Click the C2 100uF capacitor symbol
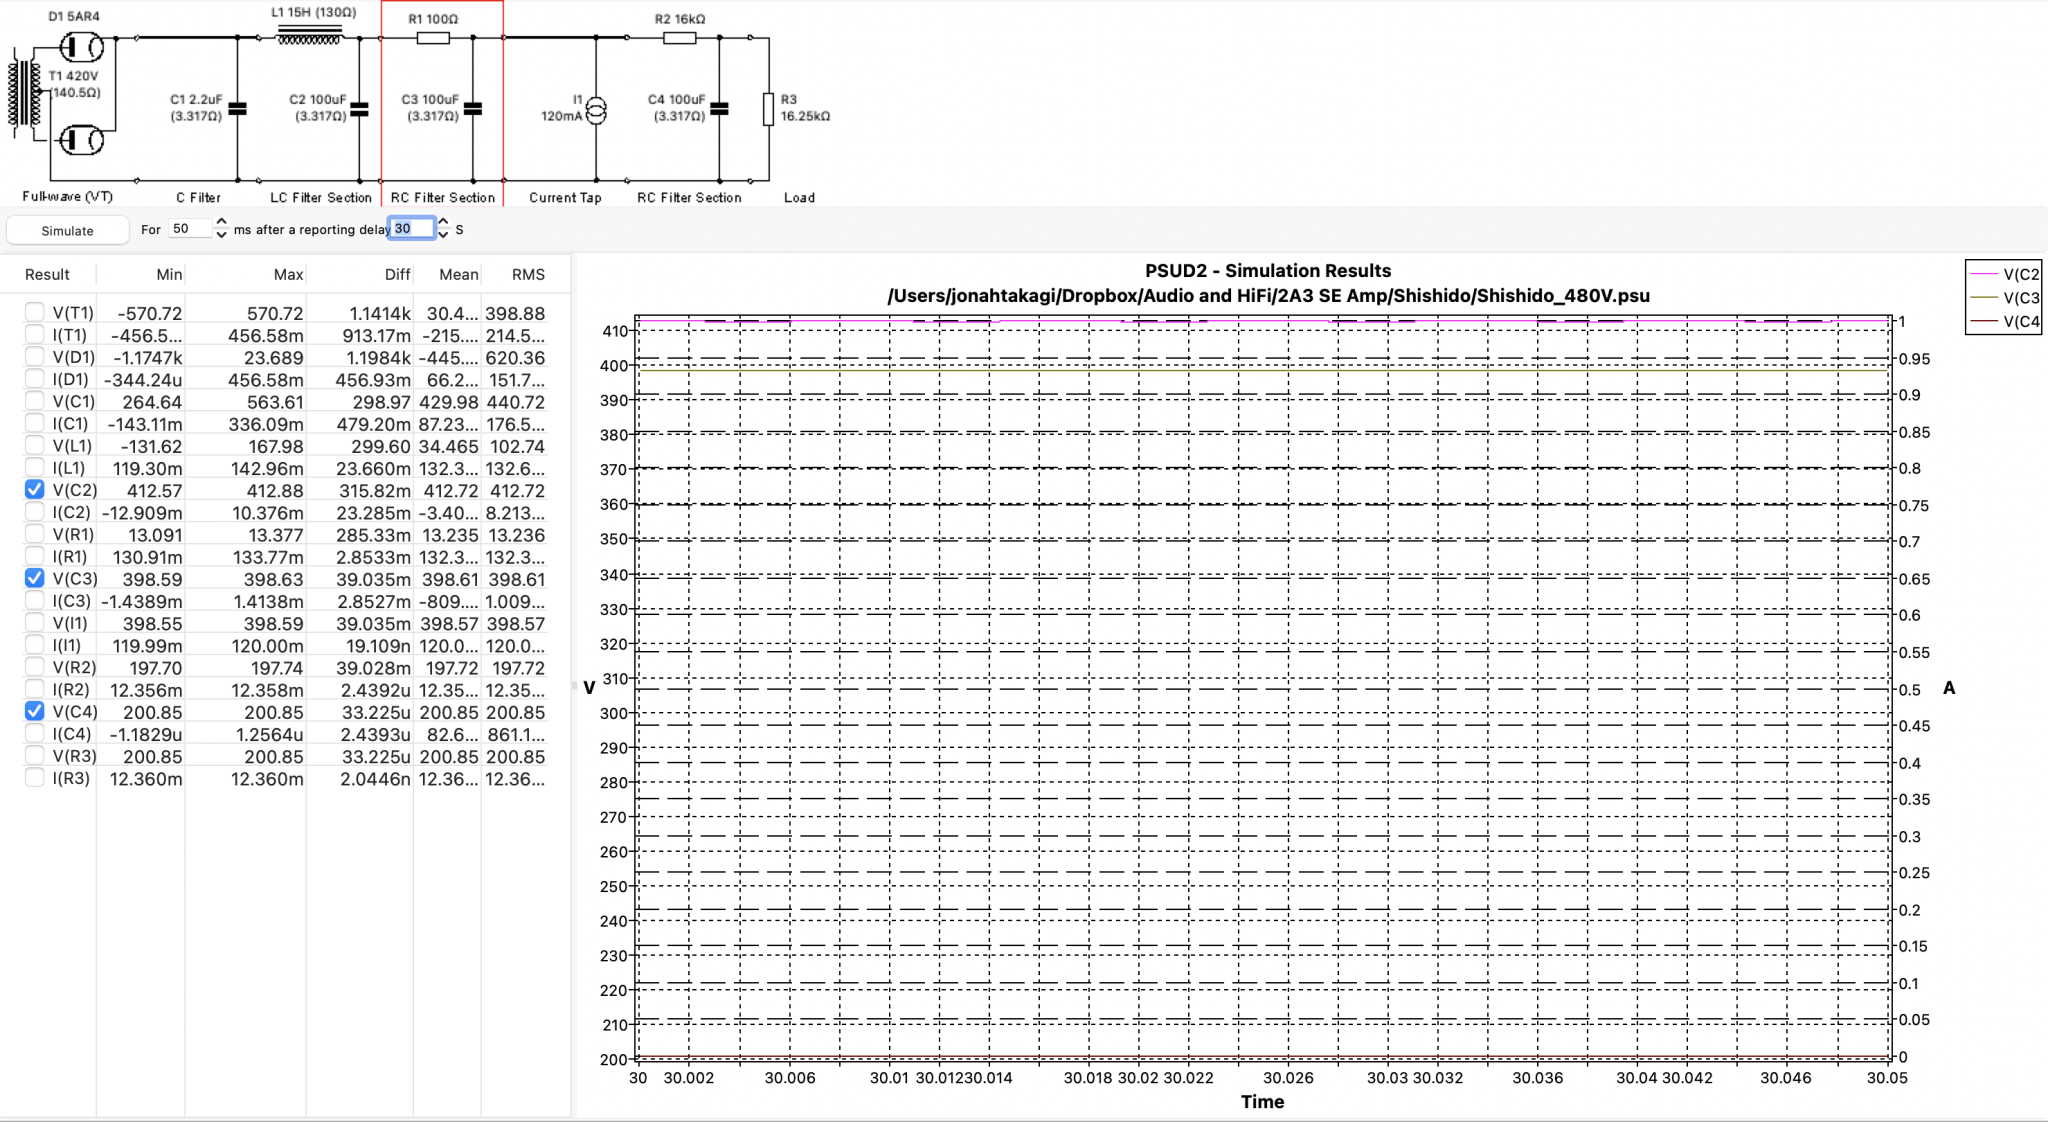 click(x=359, y=108)
